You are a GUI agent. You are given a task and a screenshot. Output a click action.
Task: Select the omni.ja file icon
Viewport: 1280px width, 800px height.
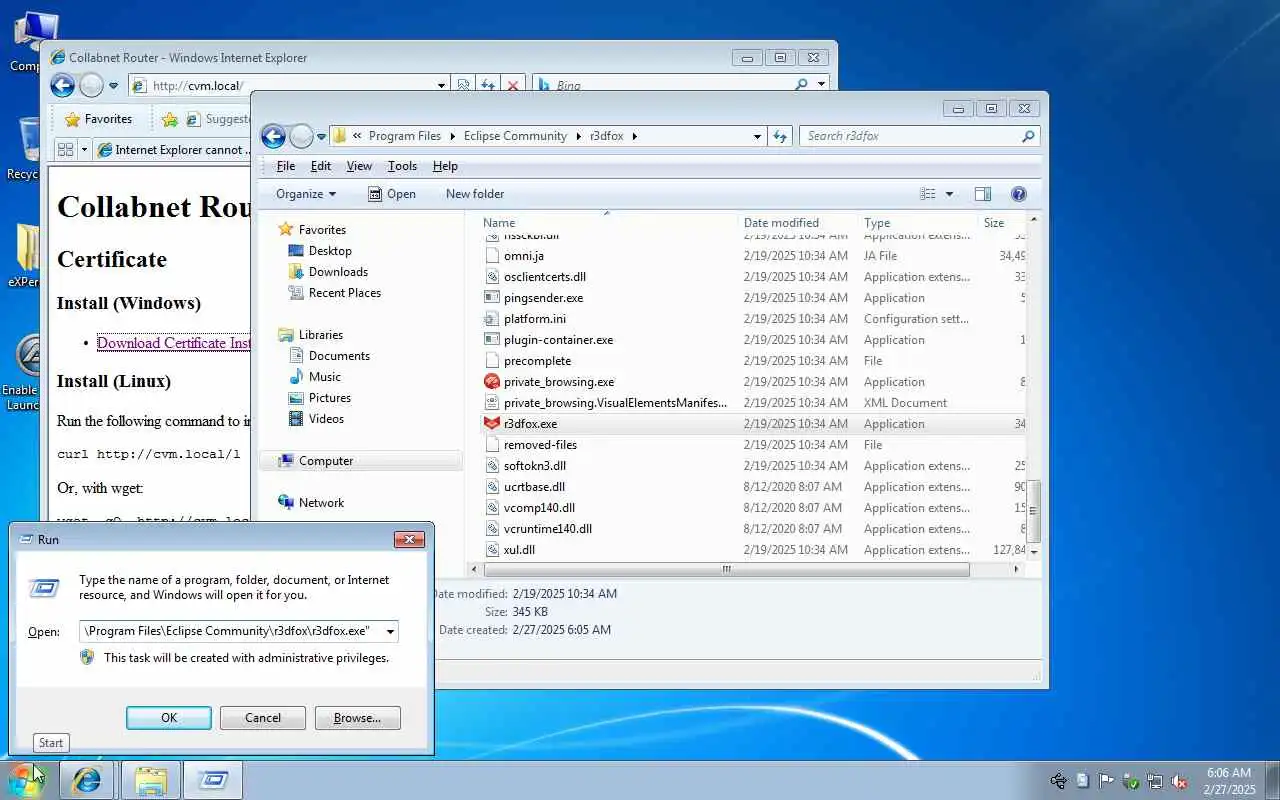click(491, 256)
